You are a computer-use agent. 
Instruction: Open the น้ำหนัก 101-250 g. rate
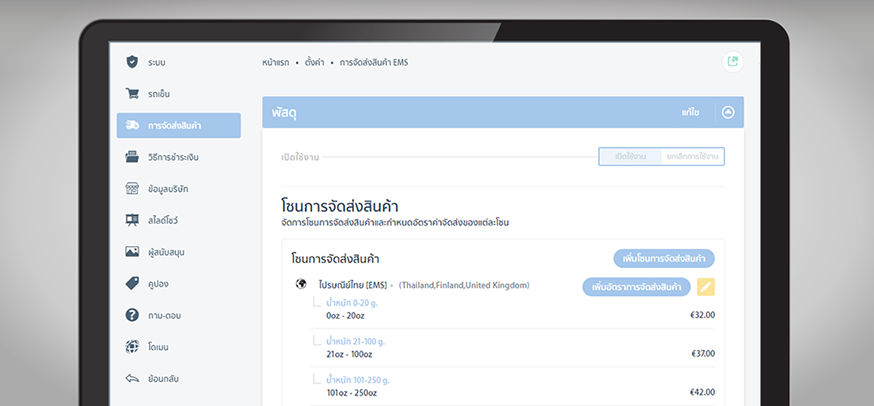(357, 380)
